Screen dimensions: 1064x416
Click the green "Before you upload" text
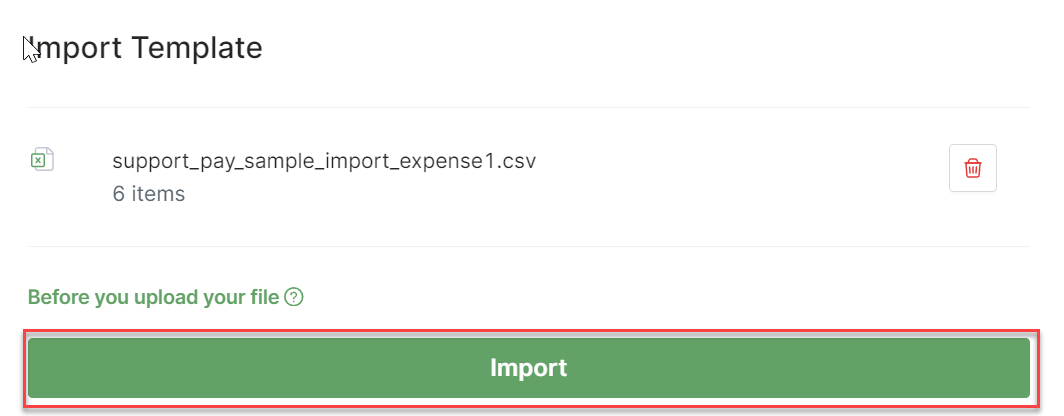pyautogui.click(x=153, y=297)
